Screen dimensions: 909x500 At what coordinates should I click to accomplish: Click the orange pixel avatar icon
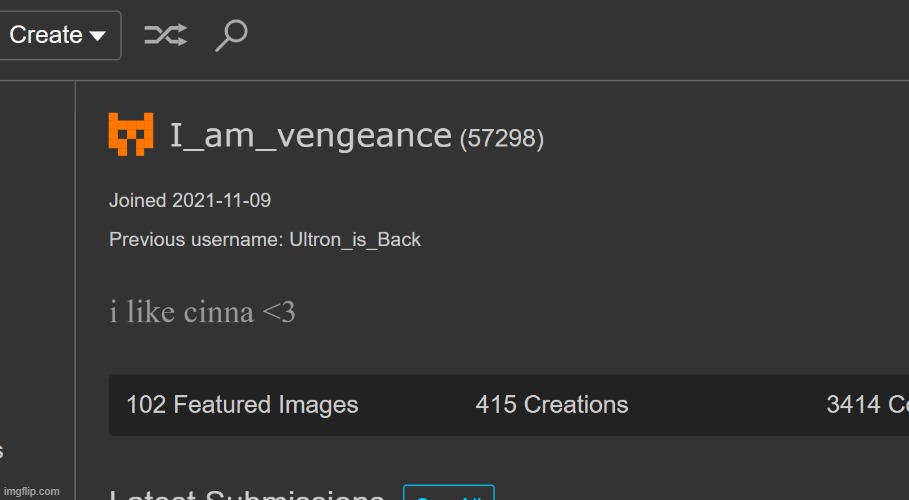(x=131, y=134)
